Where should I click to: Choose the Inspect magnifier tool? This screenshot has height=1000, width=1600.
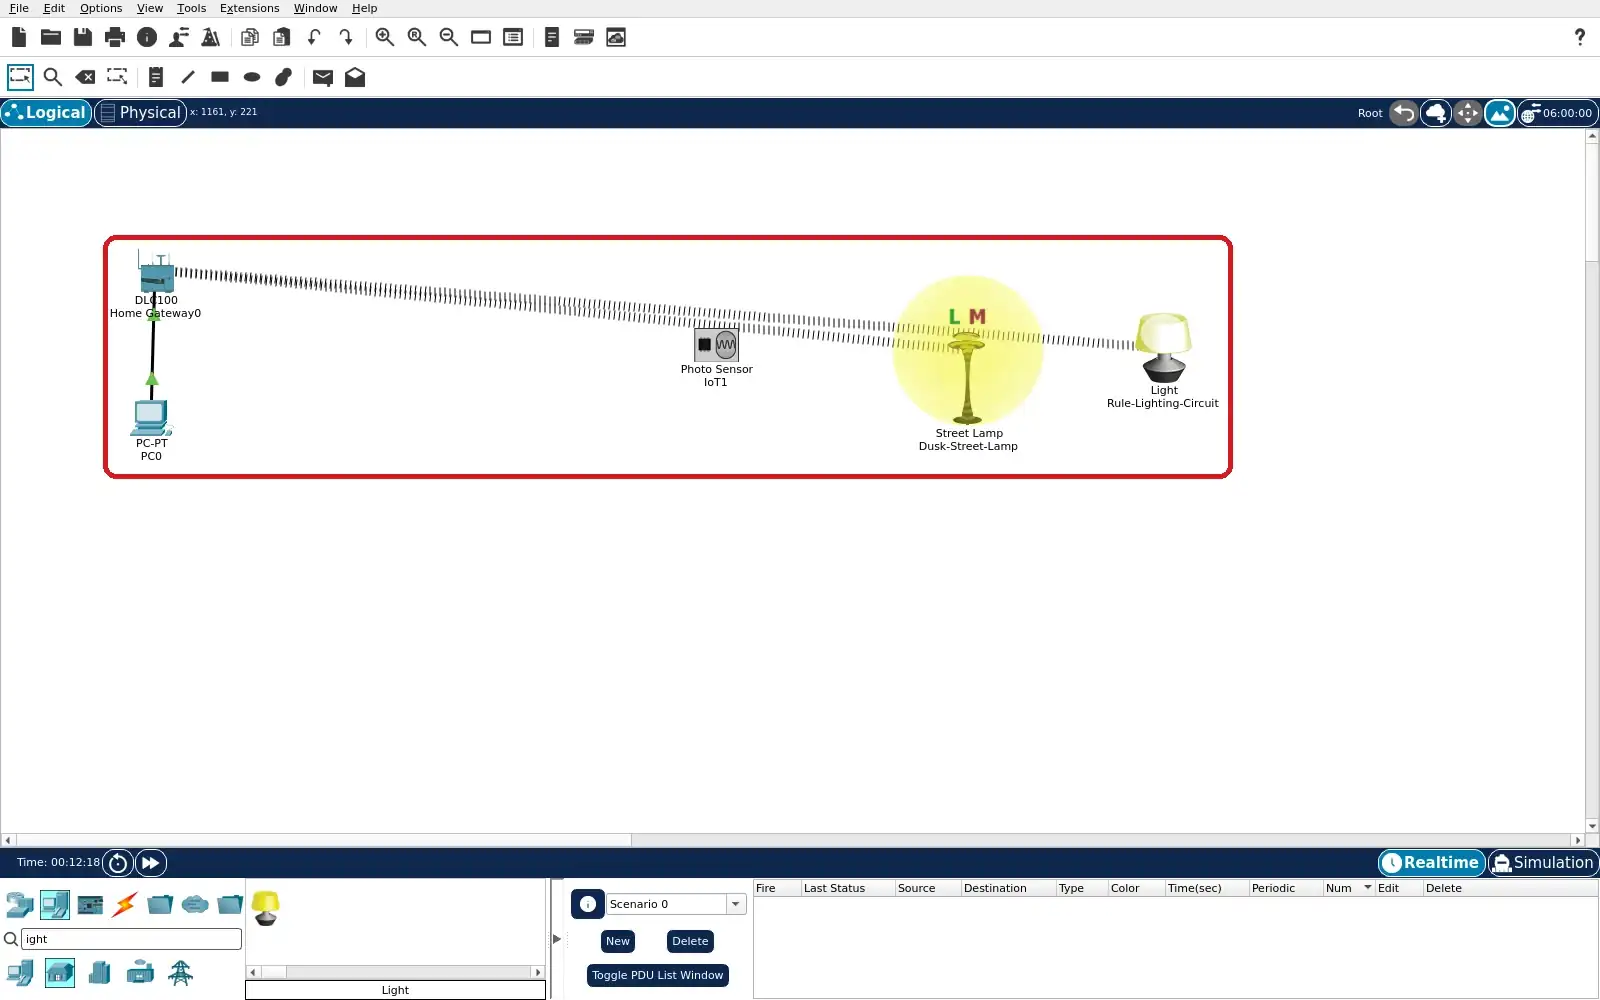[x=53, y=77]
